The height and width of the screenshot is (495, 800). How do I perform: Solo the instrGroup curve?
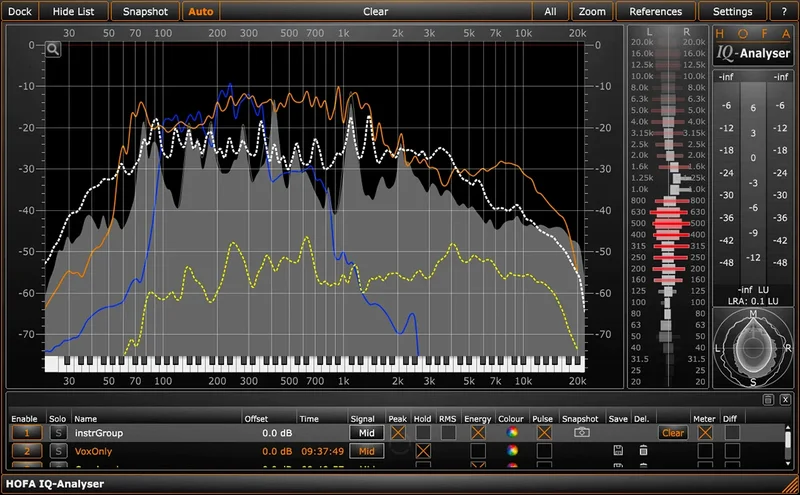point(58,433)
